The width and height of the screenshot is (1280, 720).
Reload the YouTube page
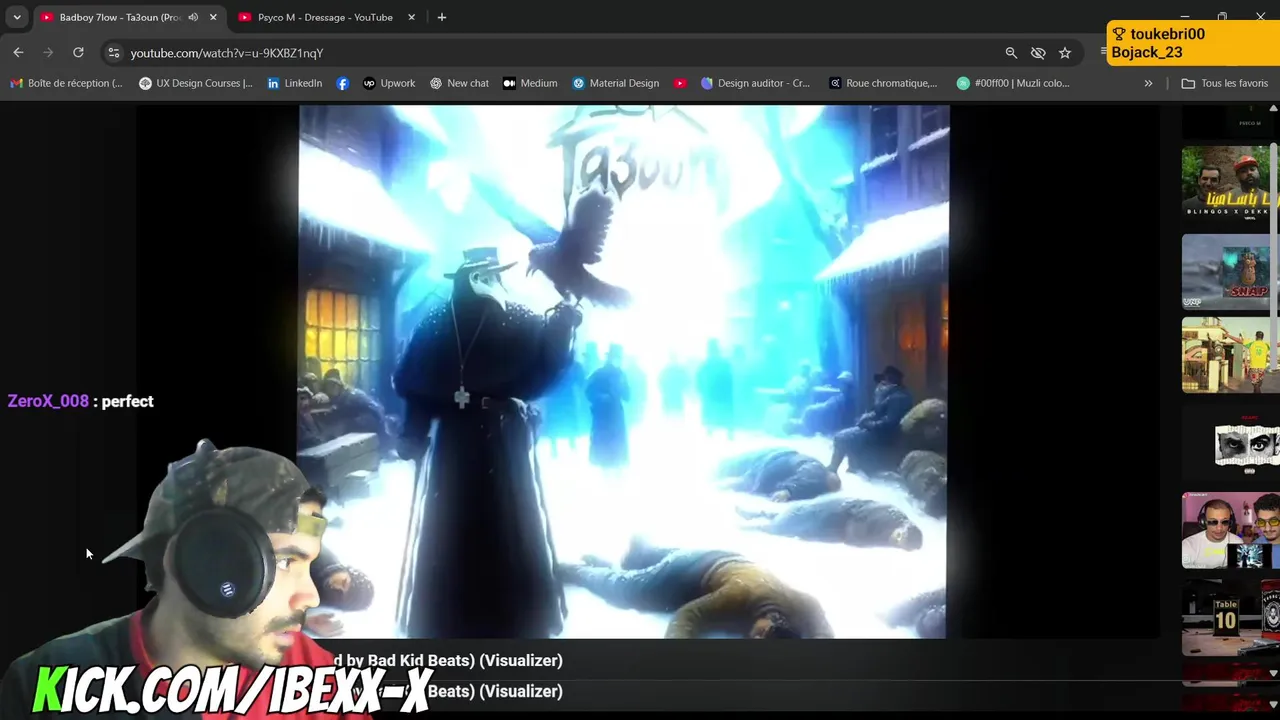pos(78,53)
